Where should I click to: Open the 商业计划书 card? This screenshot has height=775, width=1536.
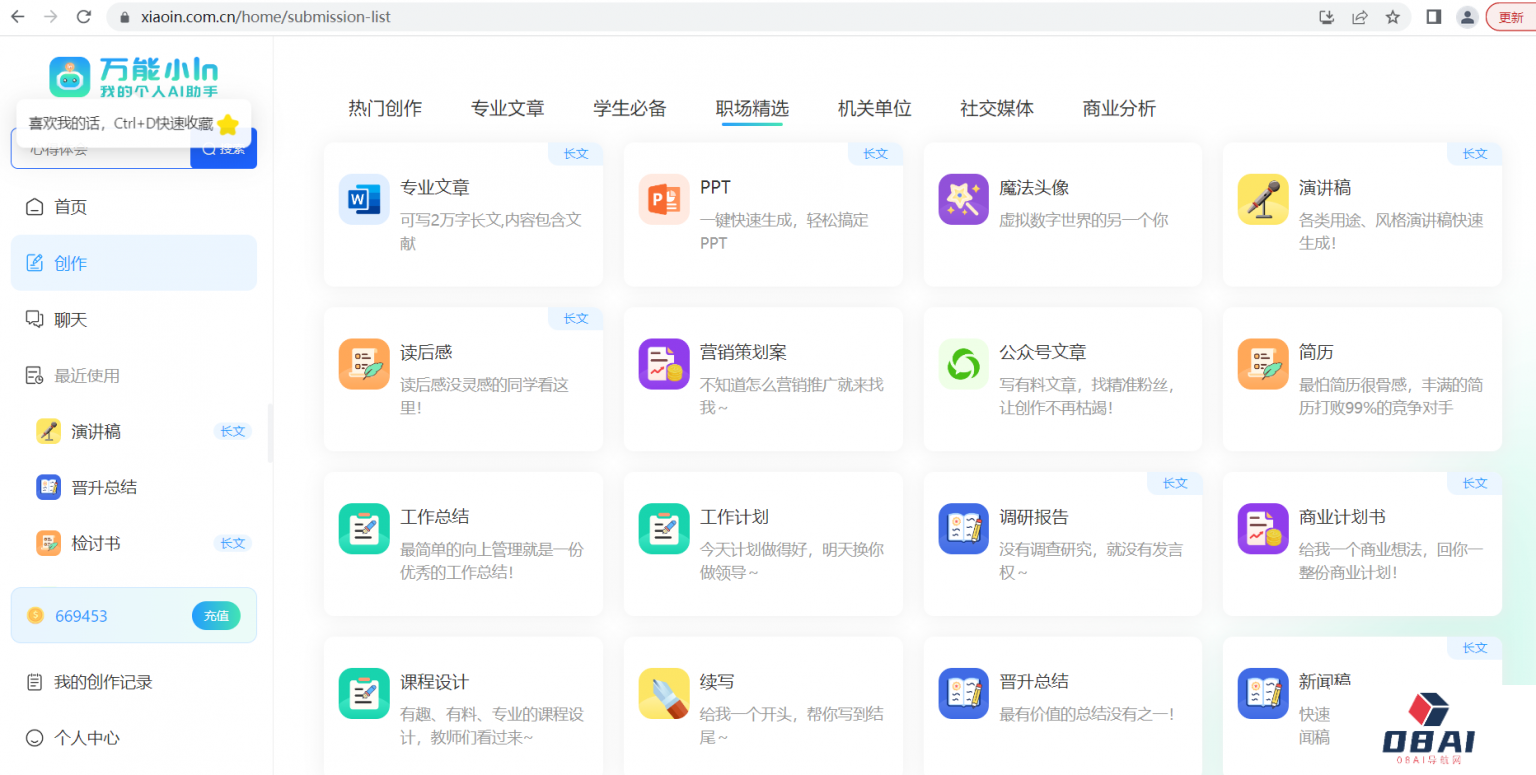click(1361, 543)
